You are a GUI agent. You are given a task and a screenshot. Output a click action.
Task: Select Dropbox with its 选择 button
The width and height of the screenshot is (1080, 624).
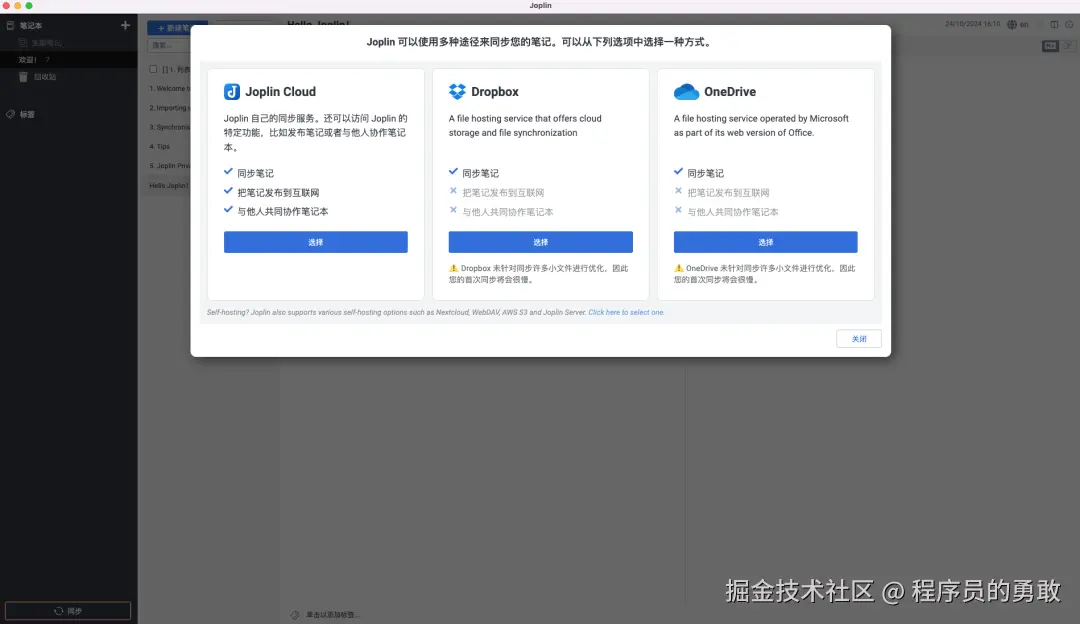pos(541,242)
